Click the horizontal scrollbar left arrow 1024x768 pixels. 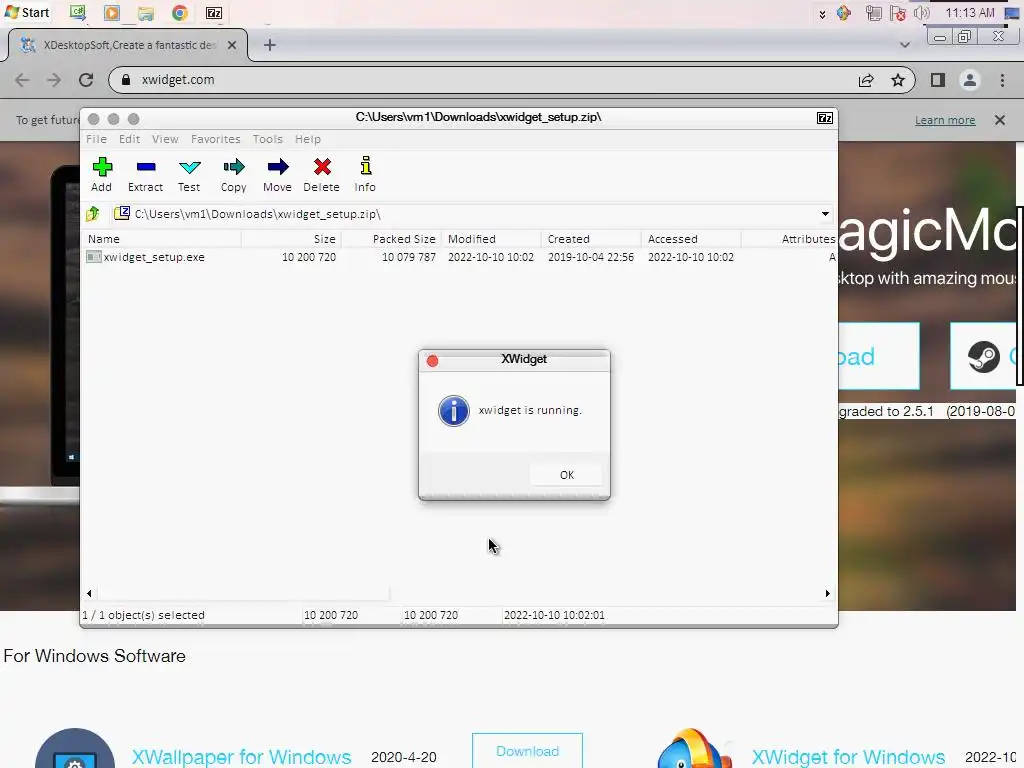89,594
